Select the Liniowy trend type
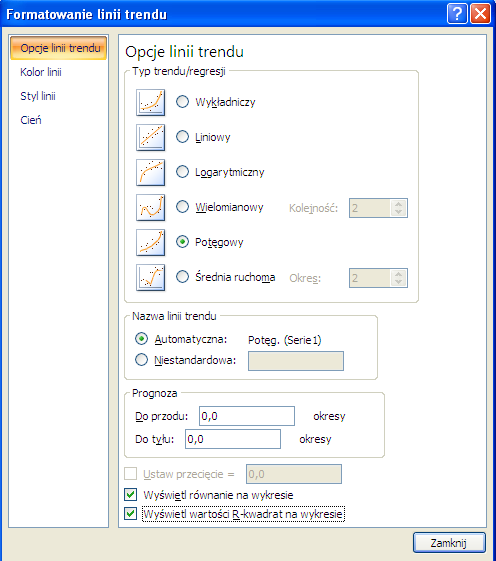Screen dimensions: 496x561 coord(183,137)
